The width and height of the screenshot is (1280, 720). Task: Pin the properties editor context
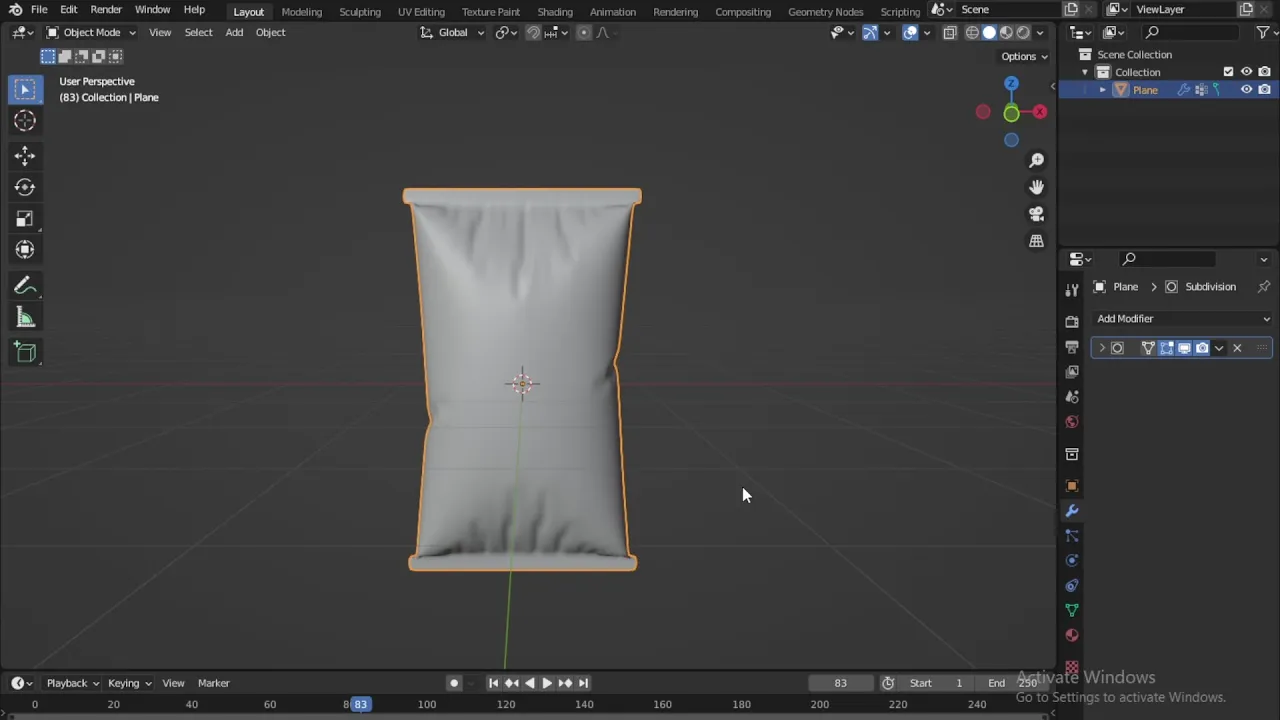pyautogui.click(x=1264, y=287)
